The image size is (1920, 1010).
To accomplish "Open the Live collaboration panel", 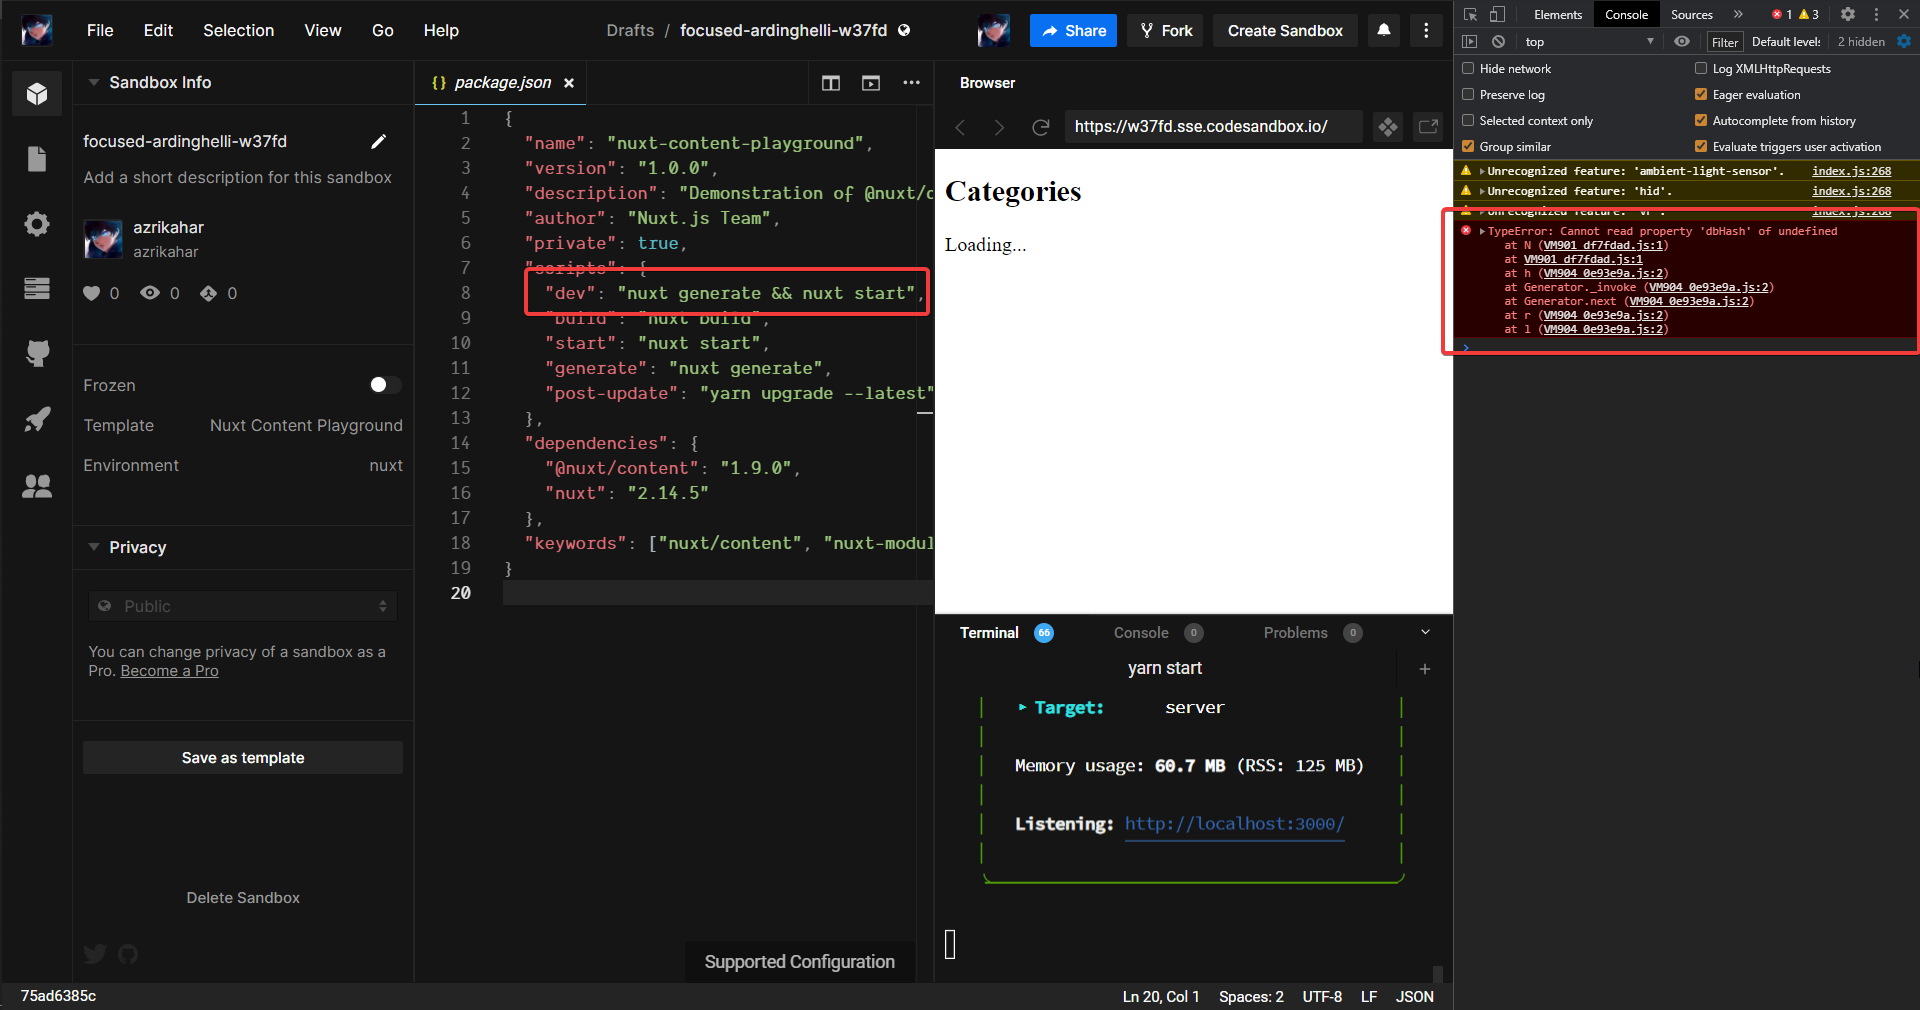I will tap(37, 487).
